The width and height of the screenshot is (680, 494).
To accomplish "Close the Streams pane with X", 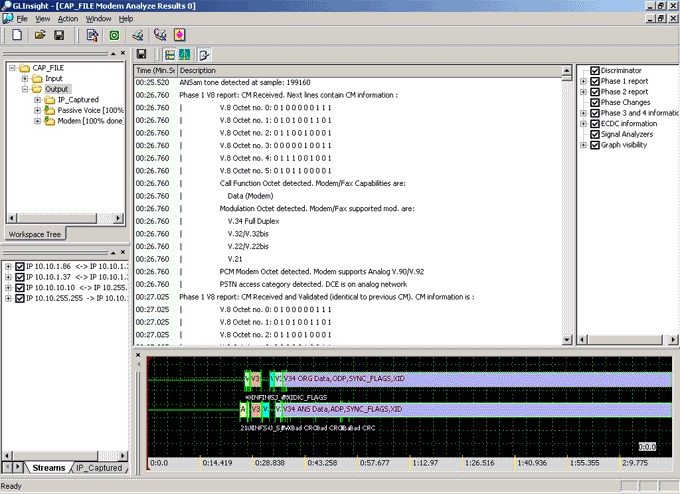I will [123, 252].
